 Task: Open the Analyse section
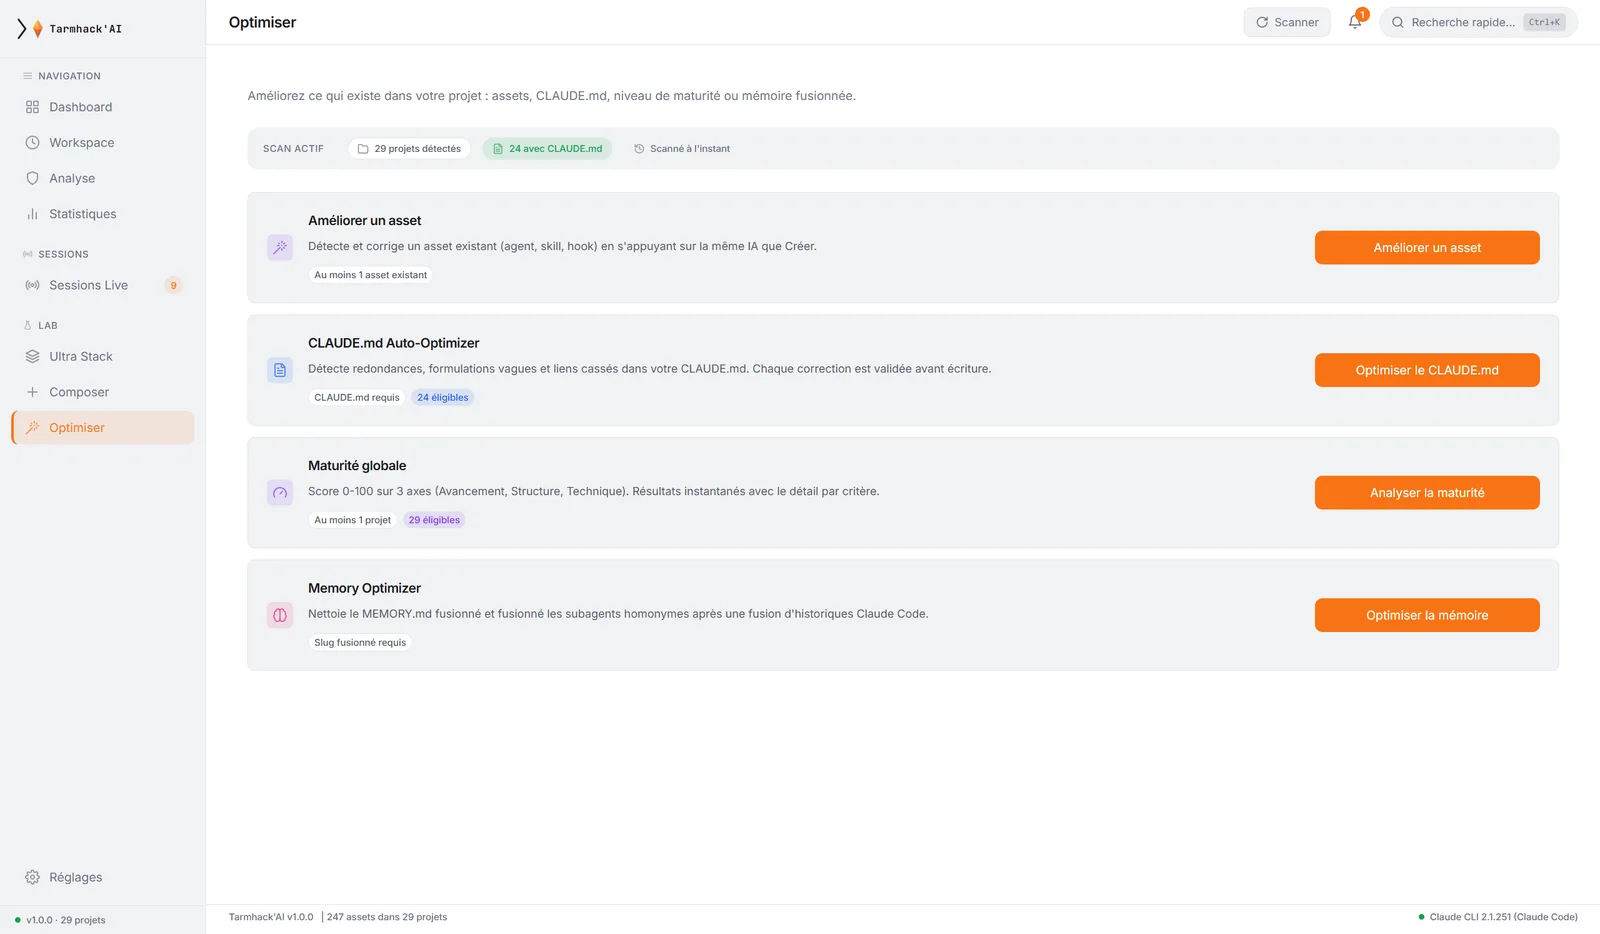point(103,178)
